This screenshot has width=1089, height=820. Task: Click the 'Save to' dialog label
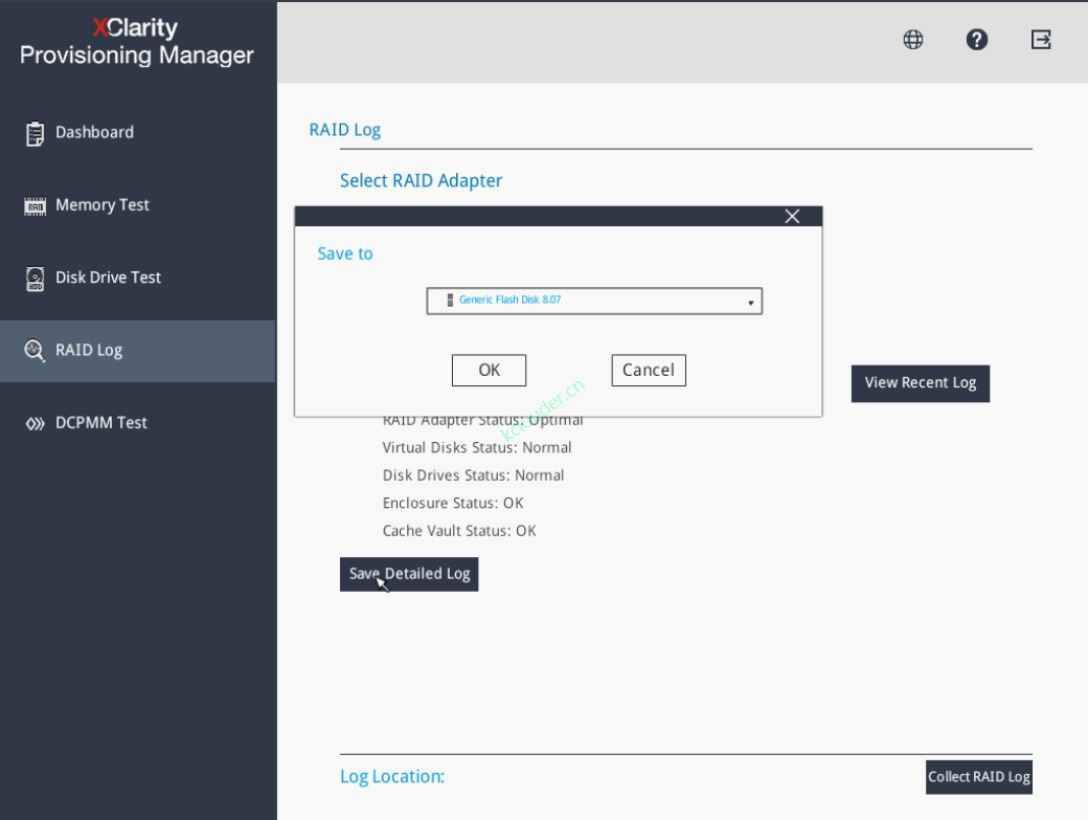click(x=345, y=254)
